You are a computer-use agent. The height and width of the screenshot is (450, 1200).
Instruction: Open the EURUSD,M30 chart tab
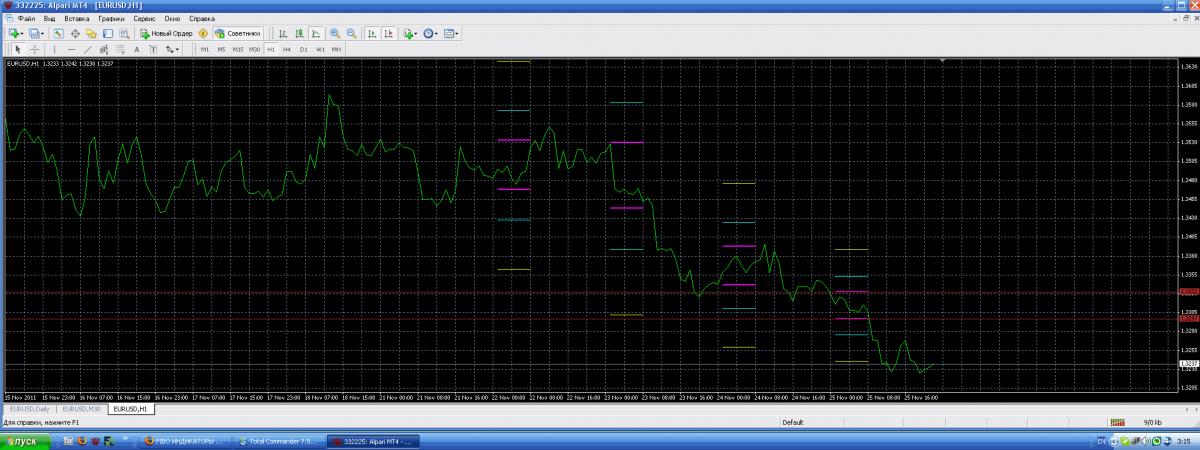click(81, 409)
